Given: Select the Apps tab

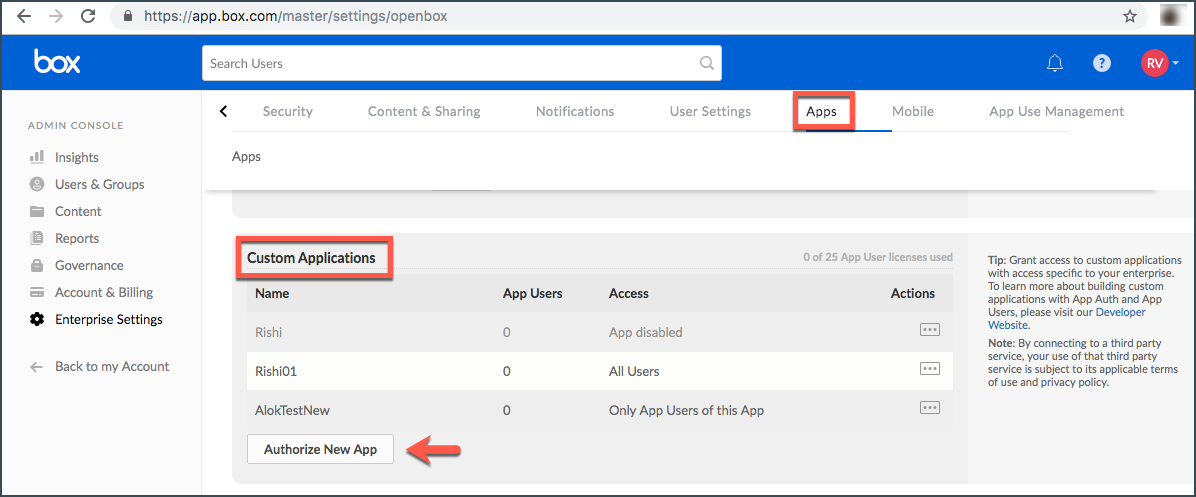Looking at the screenshot, I should tap(821, 111).
